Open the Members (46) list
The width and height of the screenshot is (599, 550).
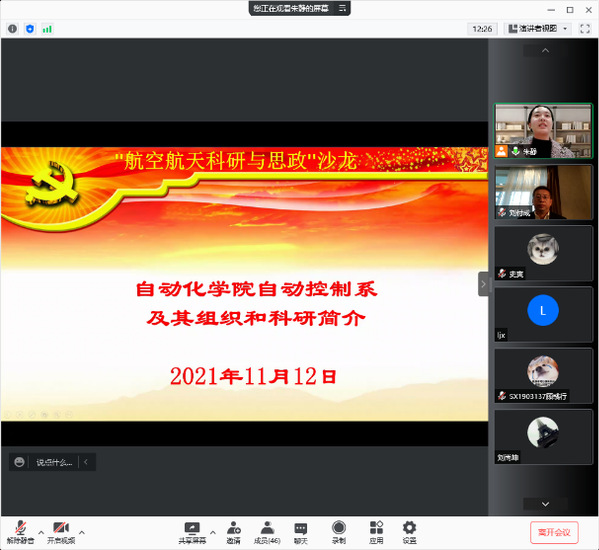pos(267,533)
